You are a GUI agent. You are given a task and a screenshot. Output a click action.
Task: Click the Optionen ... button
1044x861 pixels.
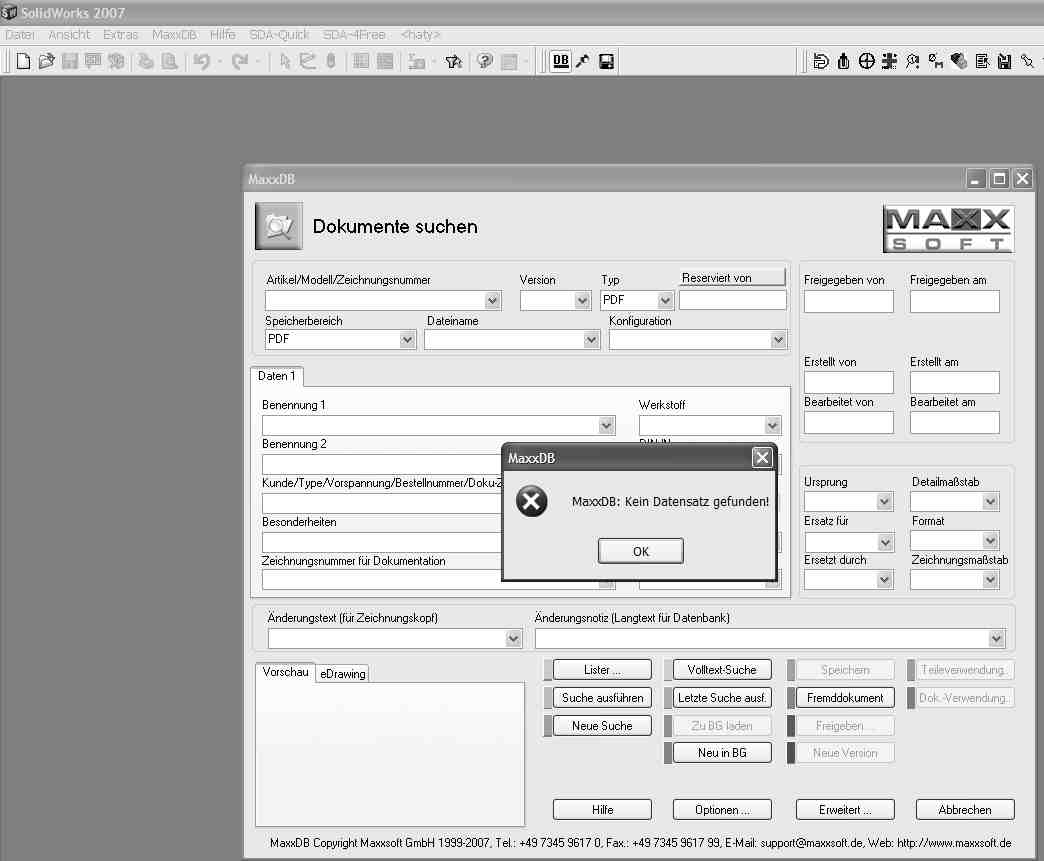pos(722,810)
